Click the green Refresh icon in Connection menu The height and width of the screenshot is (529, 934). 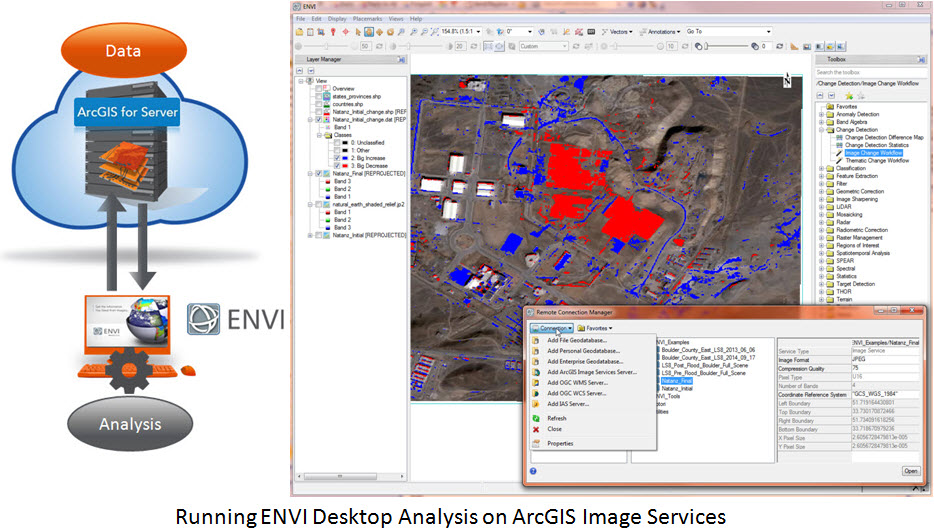[537, 418]
